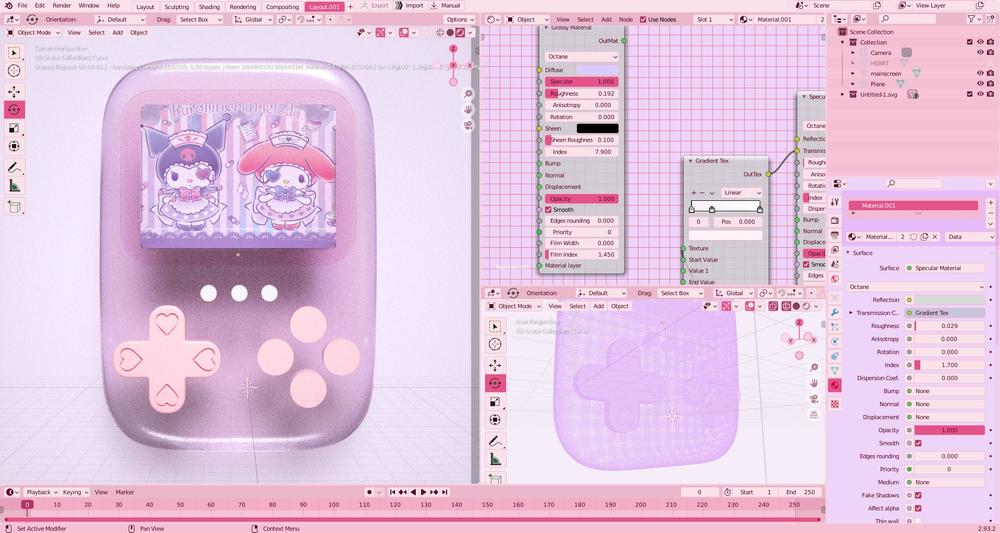Image resolution: width=1000 pixels, height=533 pixels.
Task: Adjust Roughness slider in Glossy Material node
Action: [581, 94]
